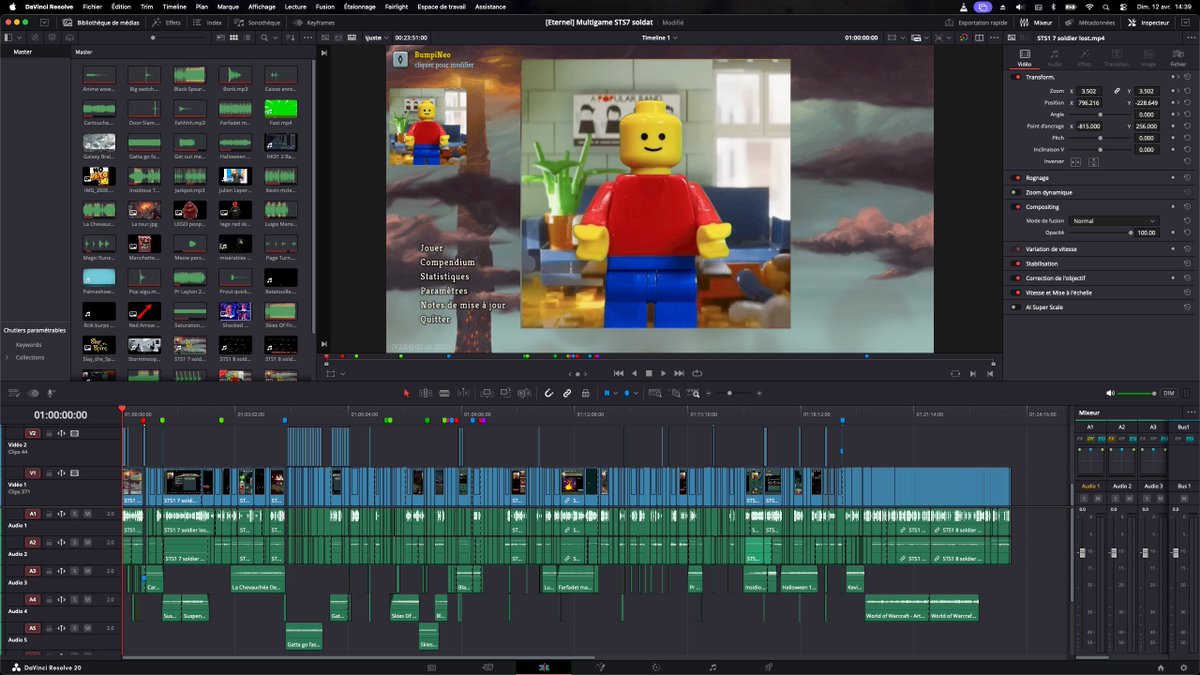Screen dimensions: 1200x675
Task: Expand the Collections bin tree
Action: [x=7, y=357]
